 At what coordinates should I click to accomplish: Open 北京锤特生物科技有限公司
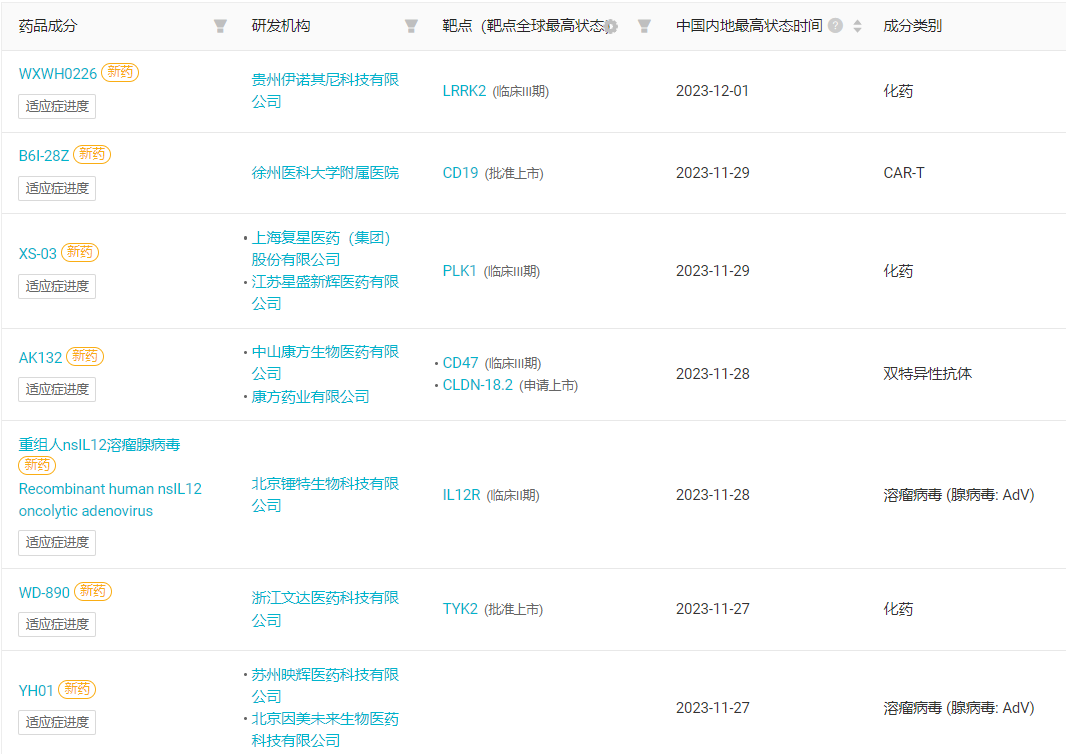tap(325, 494)
